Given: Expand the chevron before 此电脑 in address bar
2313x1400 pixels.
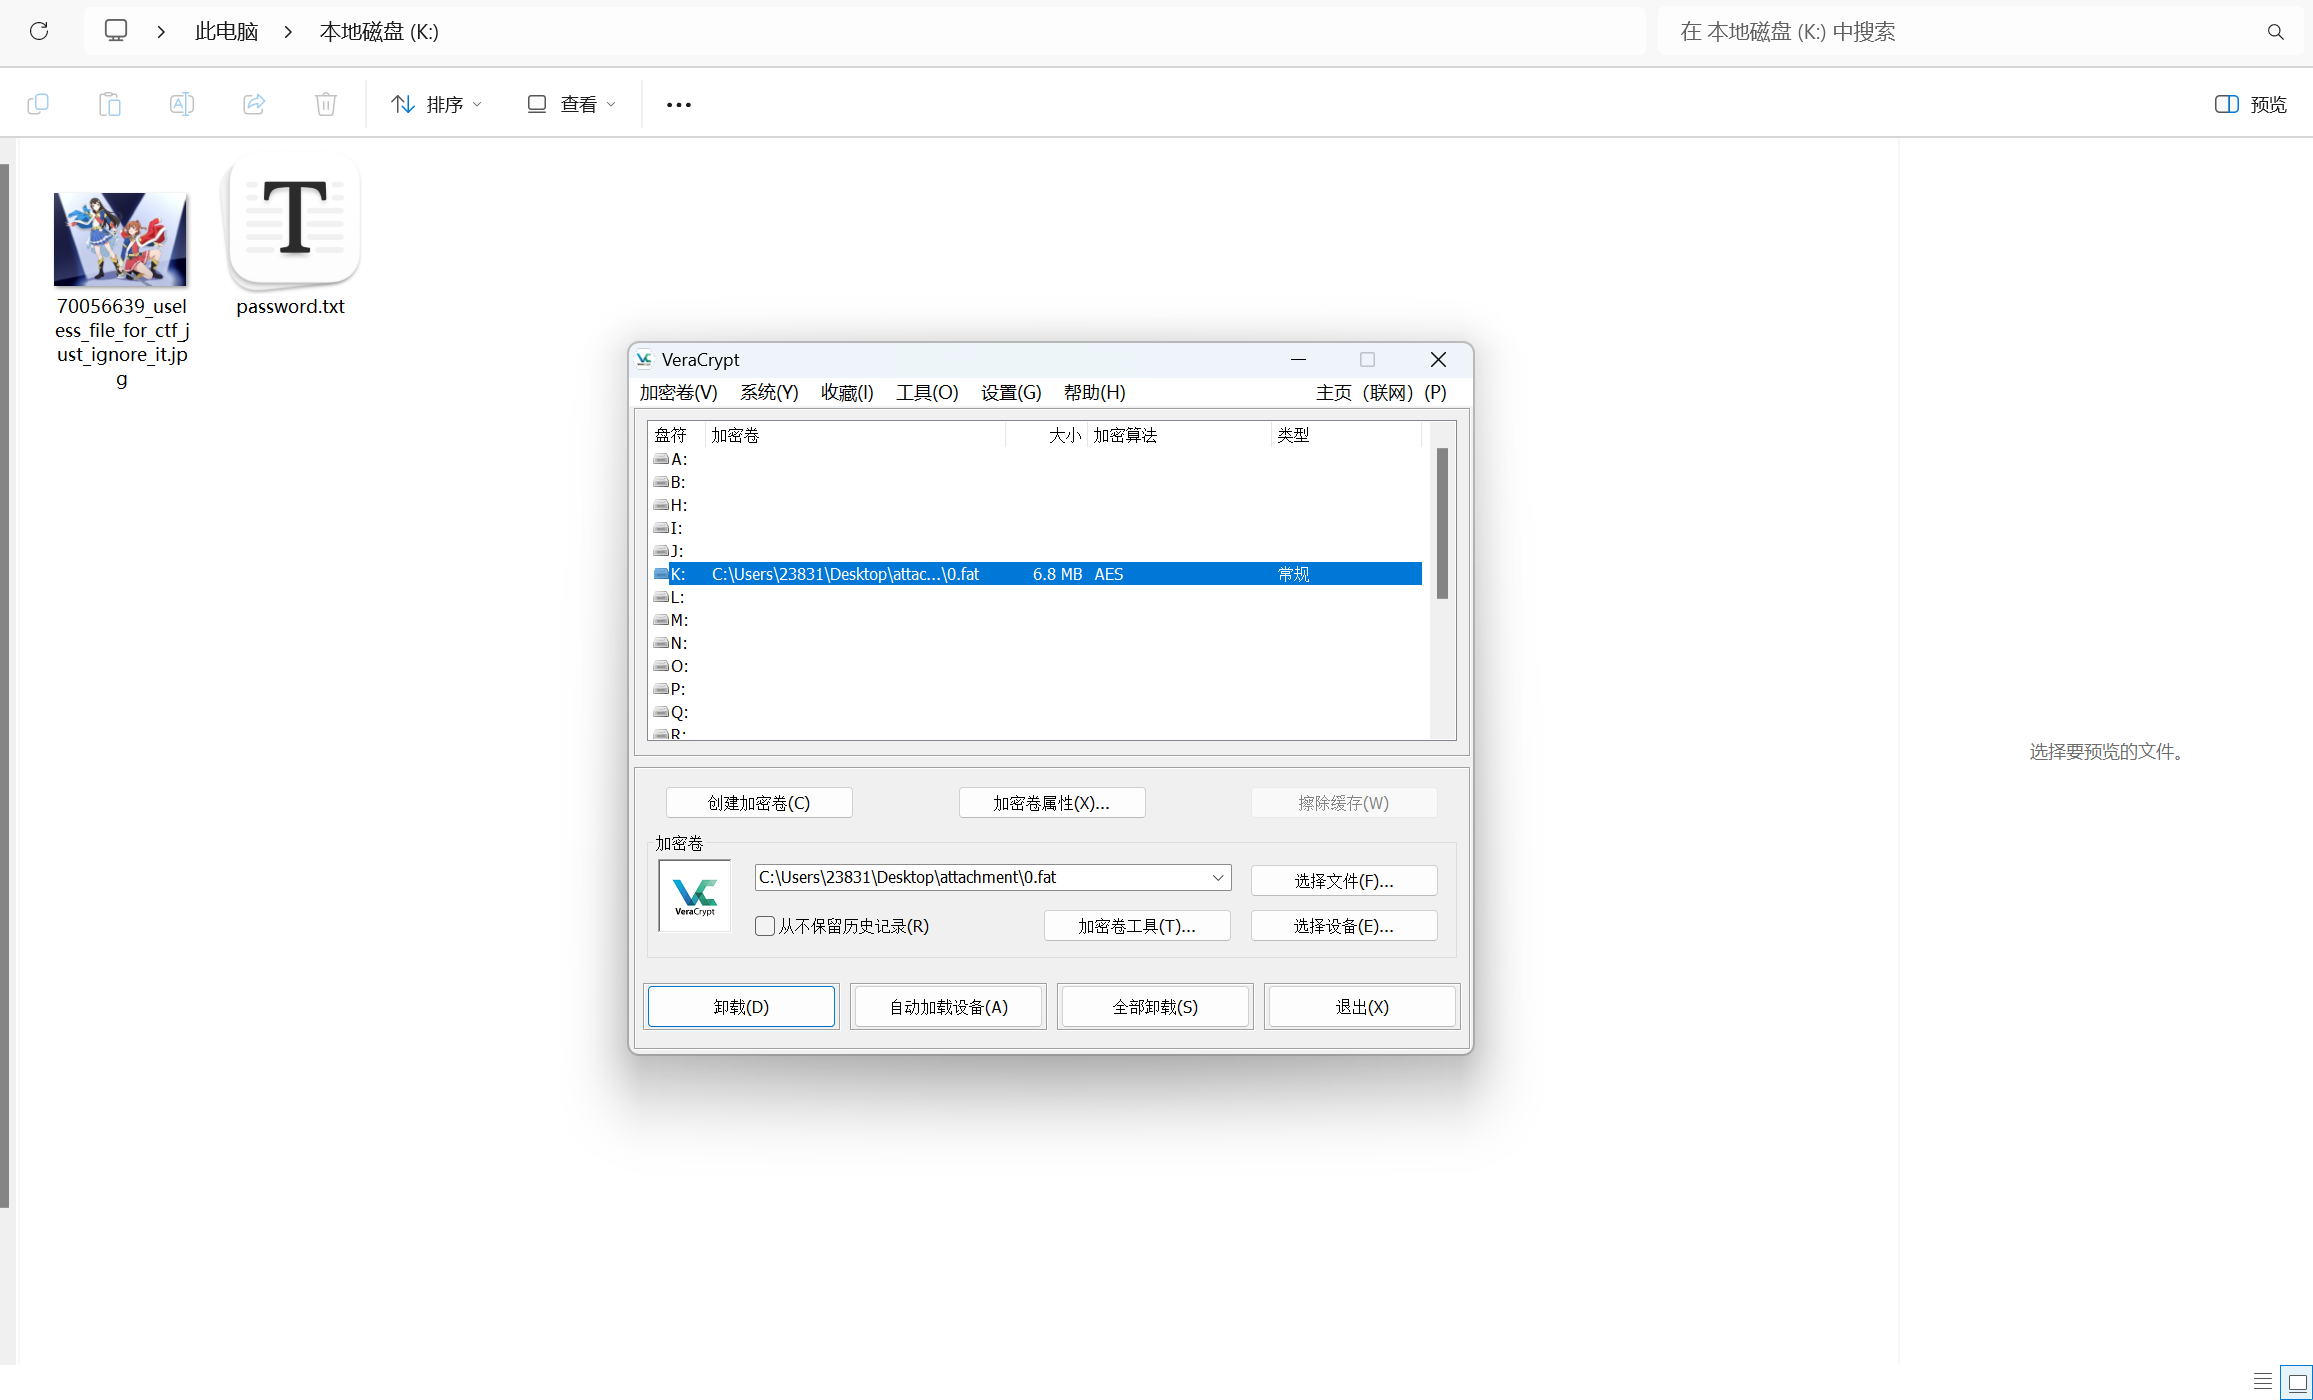Looking at the screenshot, I should [161, 32].
